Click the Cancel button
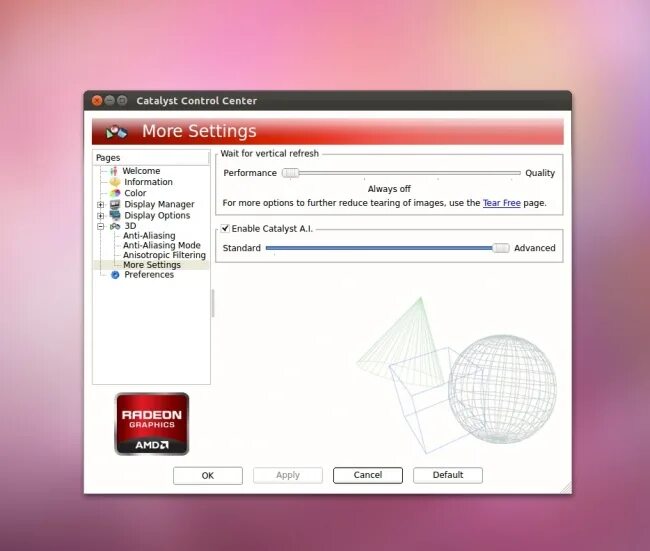650x551 pixels. [368, 476]
